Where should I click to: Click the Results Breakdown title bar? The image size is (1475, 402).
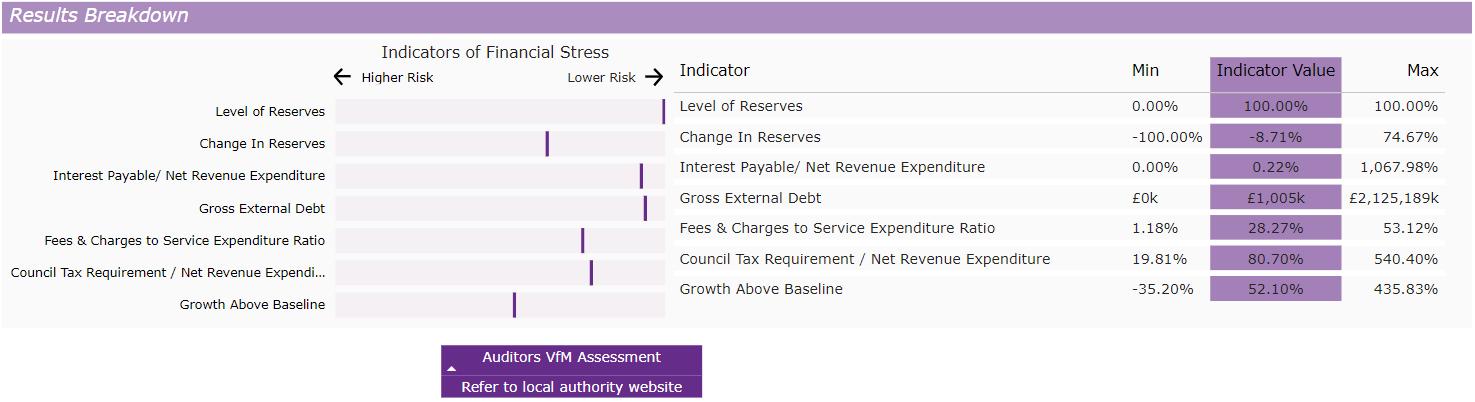click(x=737, y=16)
